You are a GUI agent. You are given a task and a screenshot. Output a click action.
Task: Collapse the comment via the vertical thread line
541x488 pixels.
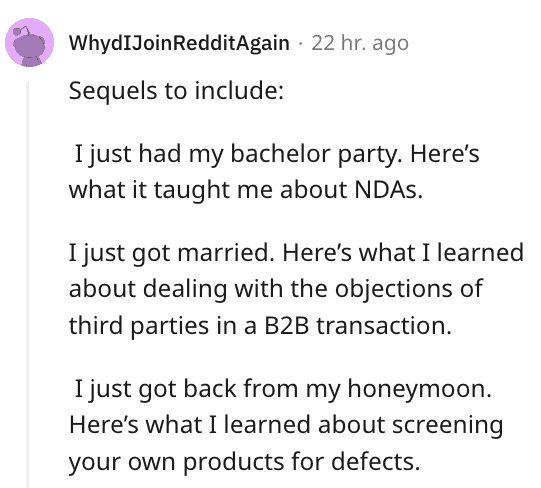pos(28,284)
